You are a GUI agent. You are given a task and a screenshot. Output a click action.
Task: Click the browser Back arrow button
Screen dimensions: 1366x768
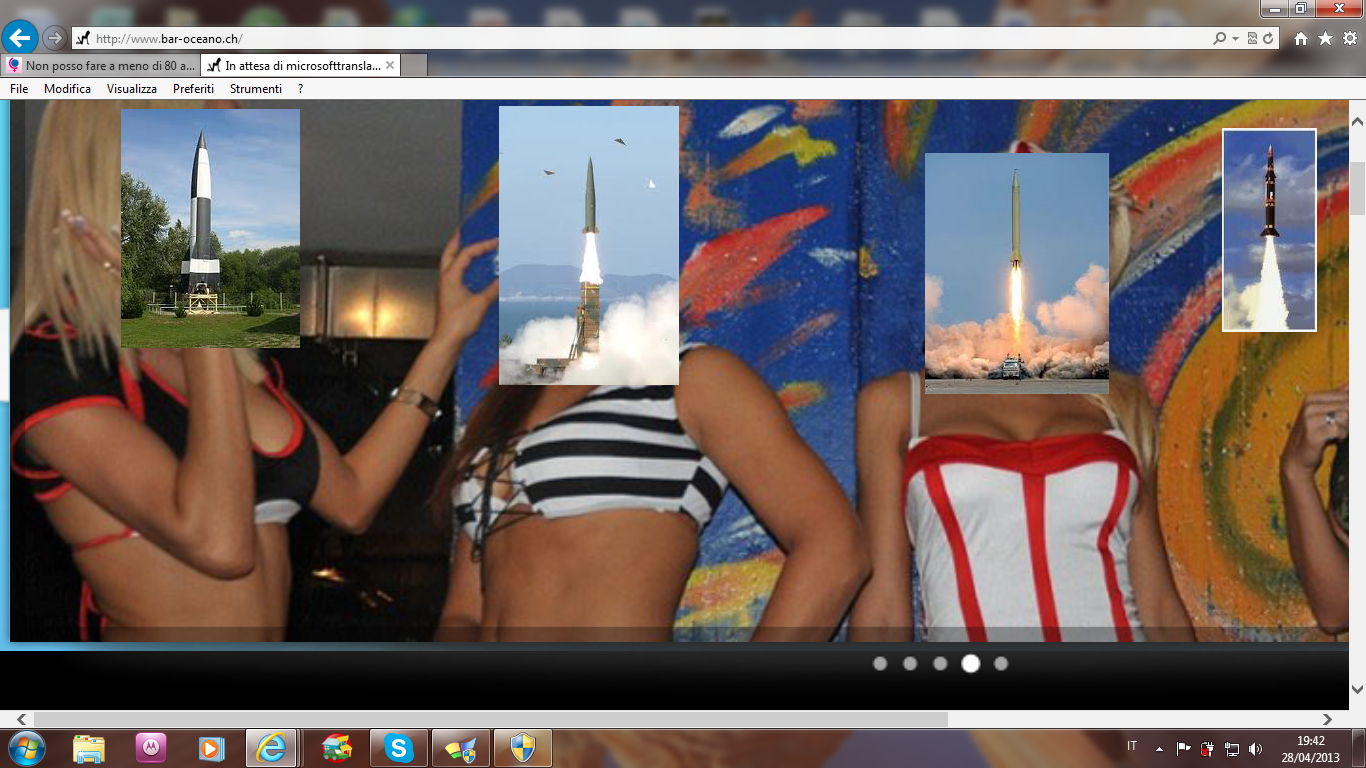pyautogui.click(x=20, y=38)
